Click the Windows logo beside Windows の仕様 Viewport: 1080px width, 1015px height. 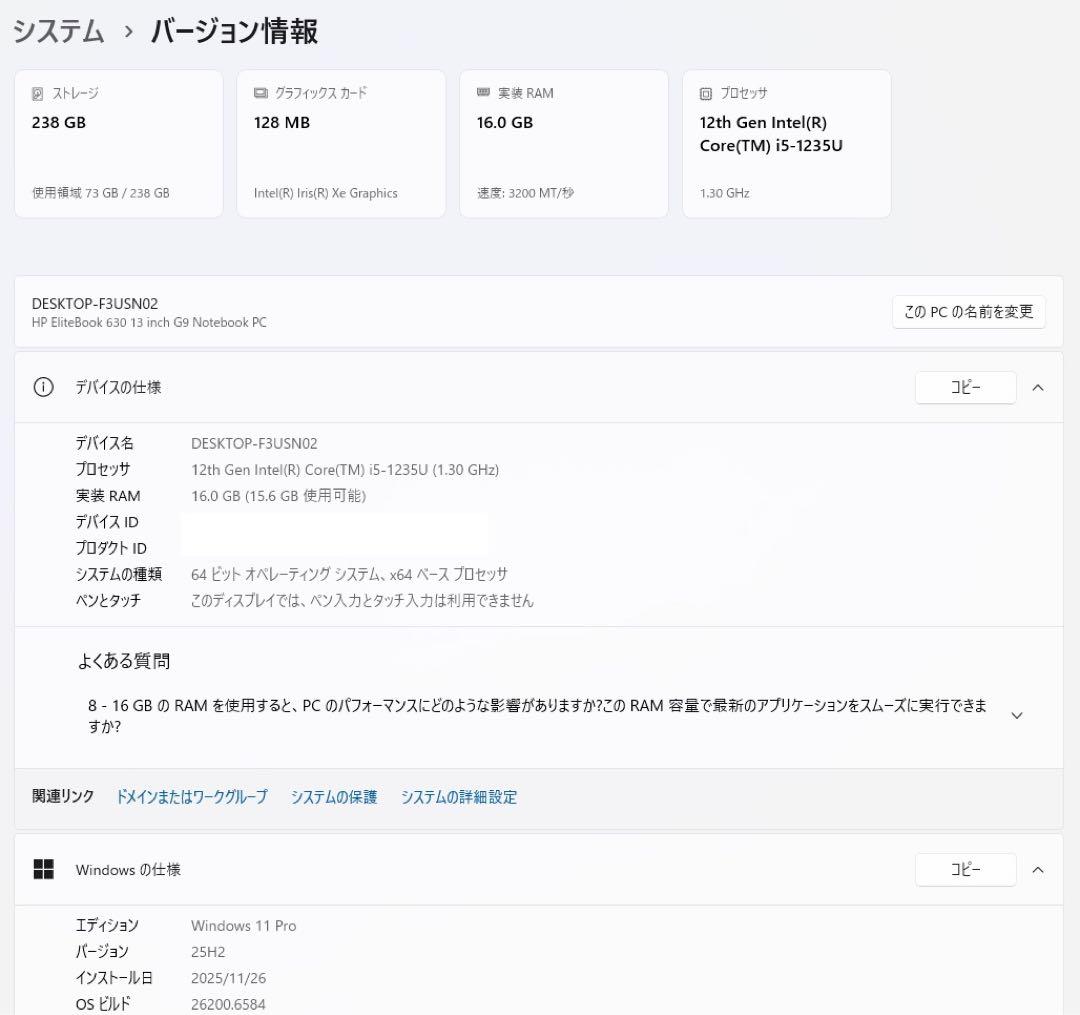coord(44,870)
